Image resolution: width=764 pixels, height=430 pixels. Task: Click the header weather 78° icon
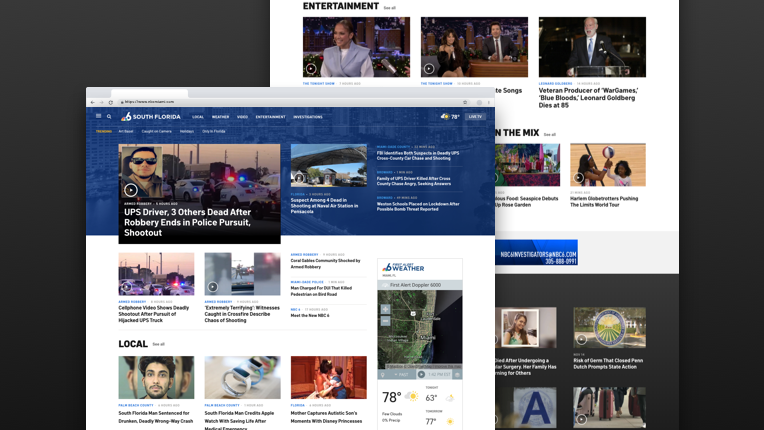[x=450, y=116]
